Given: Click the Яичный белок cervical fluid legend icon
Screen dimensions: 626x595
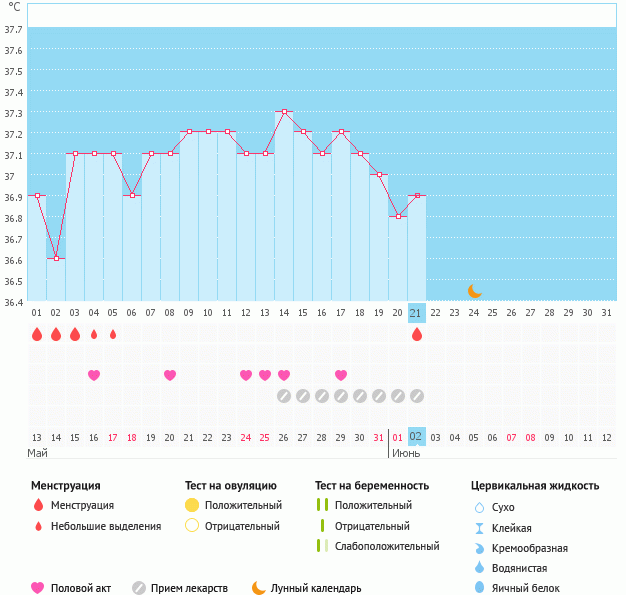Looking at the screenshot, I should pyautogui.click(x=479, y=588).
